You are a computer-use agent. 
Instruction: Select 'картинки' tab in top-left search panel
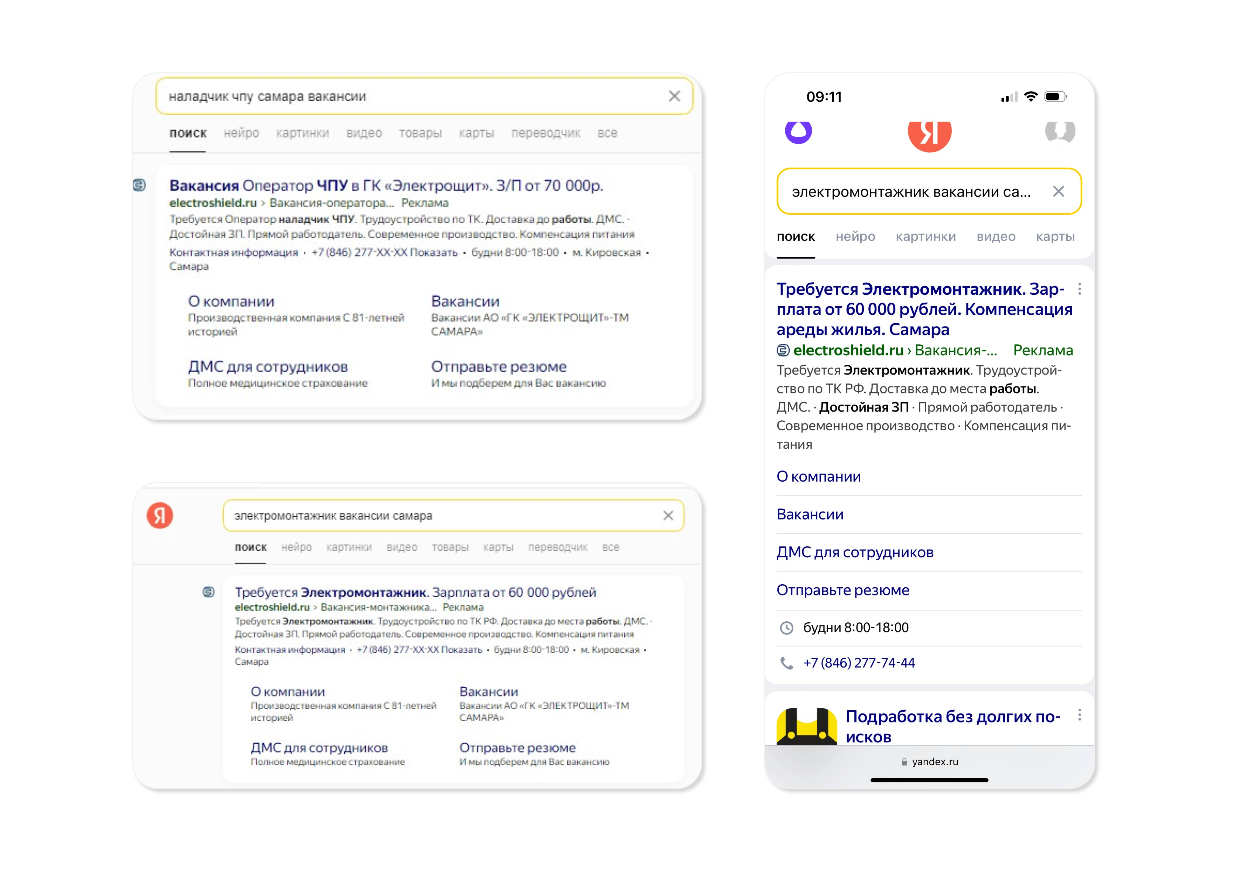[303, 133]
